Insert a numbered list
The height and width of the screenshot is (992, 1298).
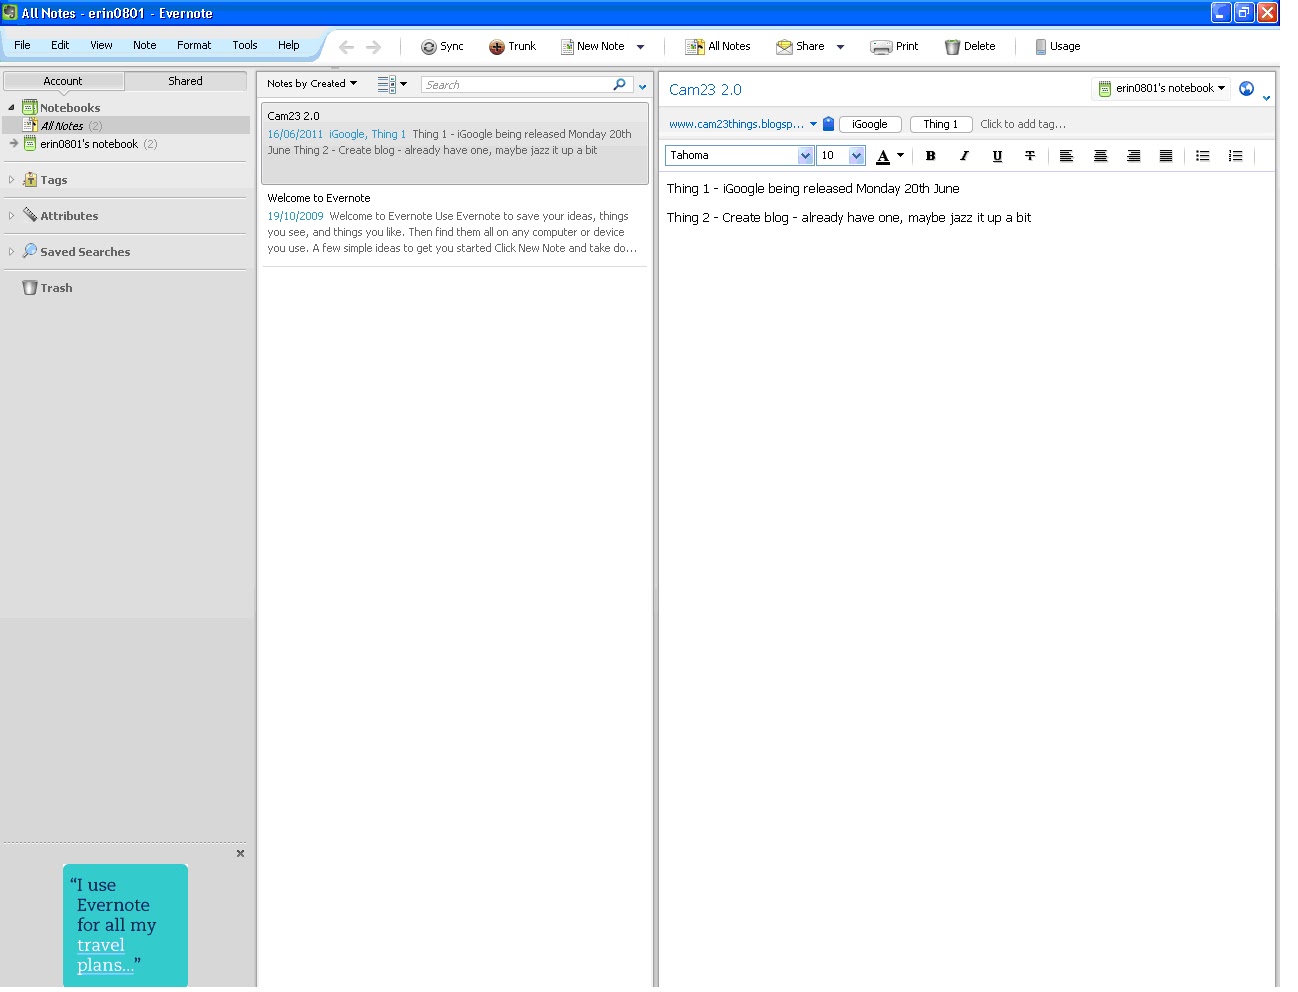[1236, 156]
